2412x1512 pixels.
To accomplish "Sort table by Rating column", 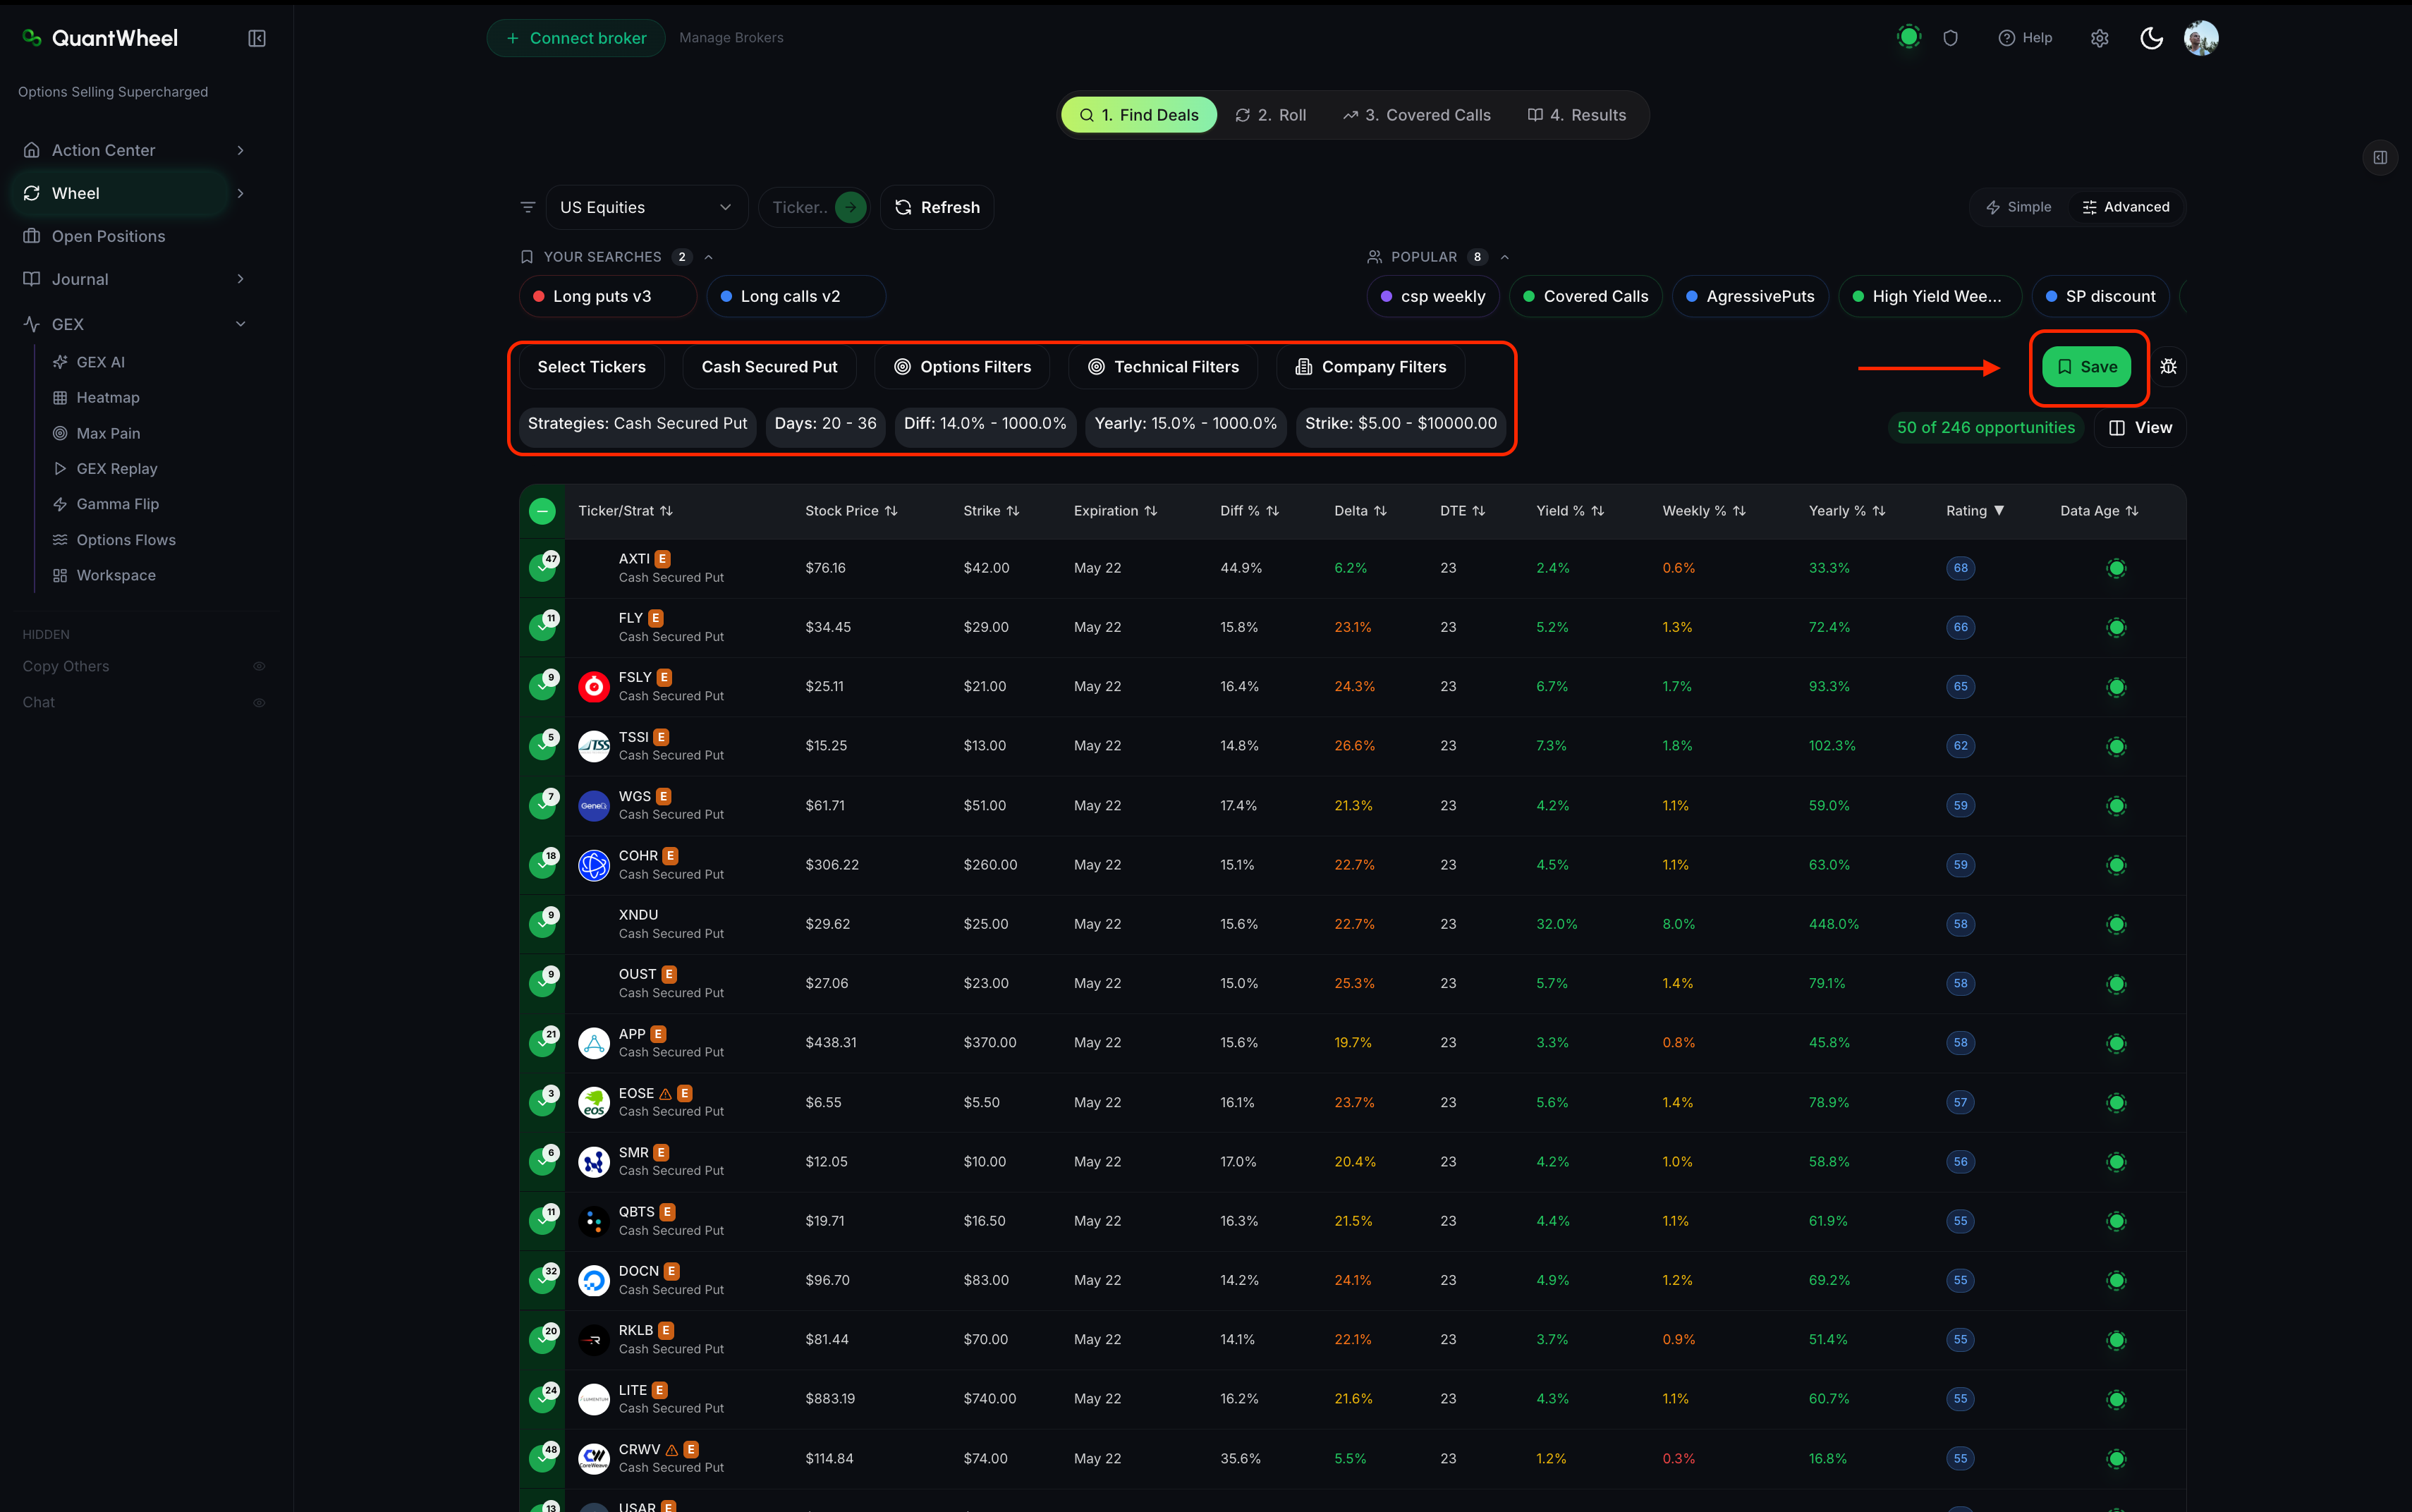I will click(1975, 511).
